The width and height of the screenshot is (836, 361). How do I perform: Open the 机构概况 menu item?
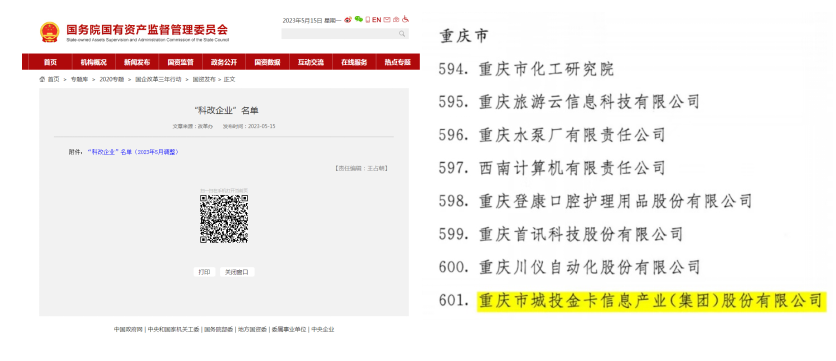pos(94,62)
